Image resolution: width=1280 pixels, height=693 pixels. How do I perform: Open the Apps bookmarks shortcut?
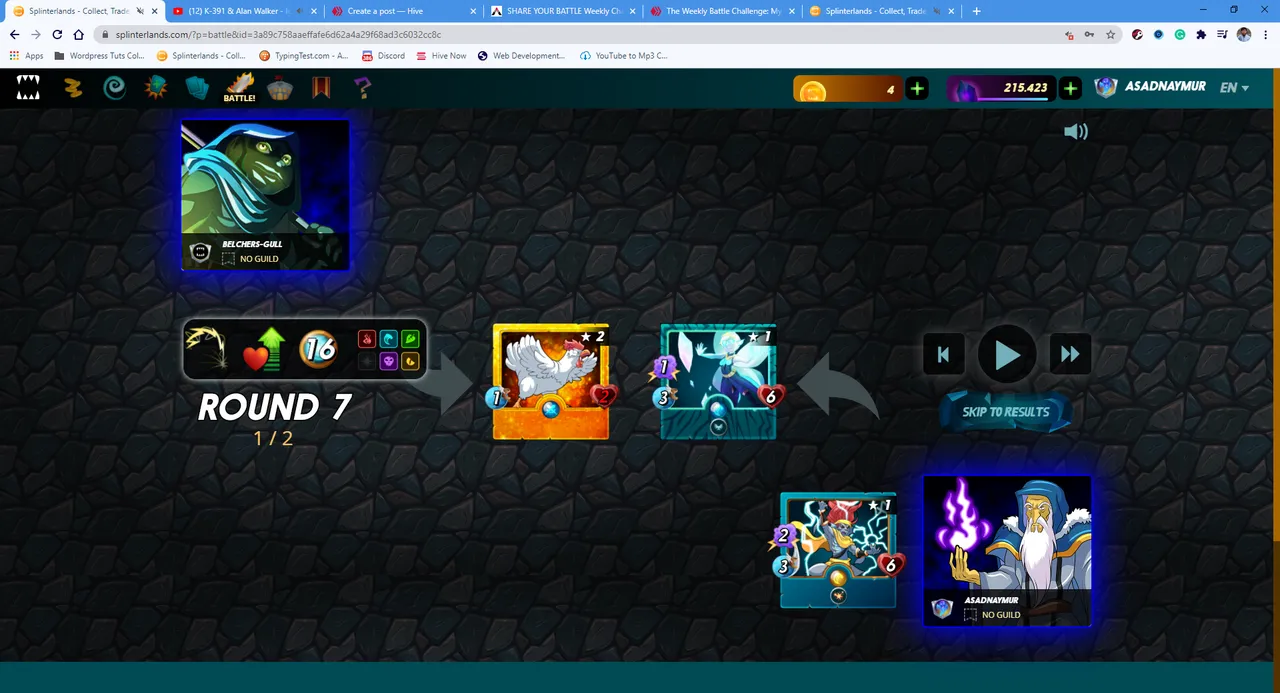(27, 56)
